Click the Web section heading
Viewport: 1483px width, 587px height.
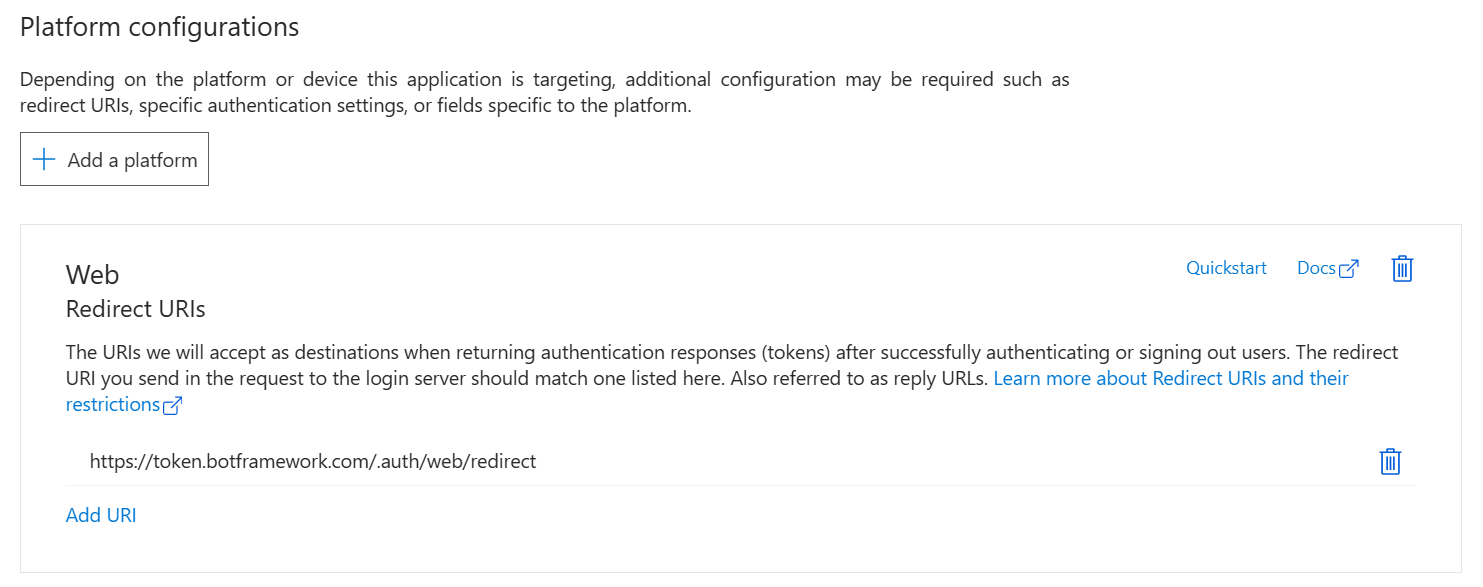91,274
